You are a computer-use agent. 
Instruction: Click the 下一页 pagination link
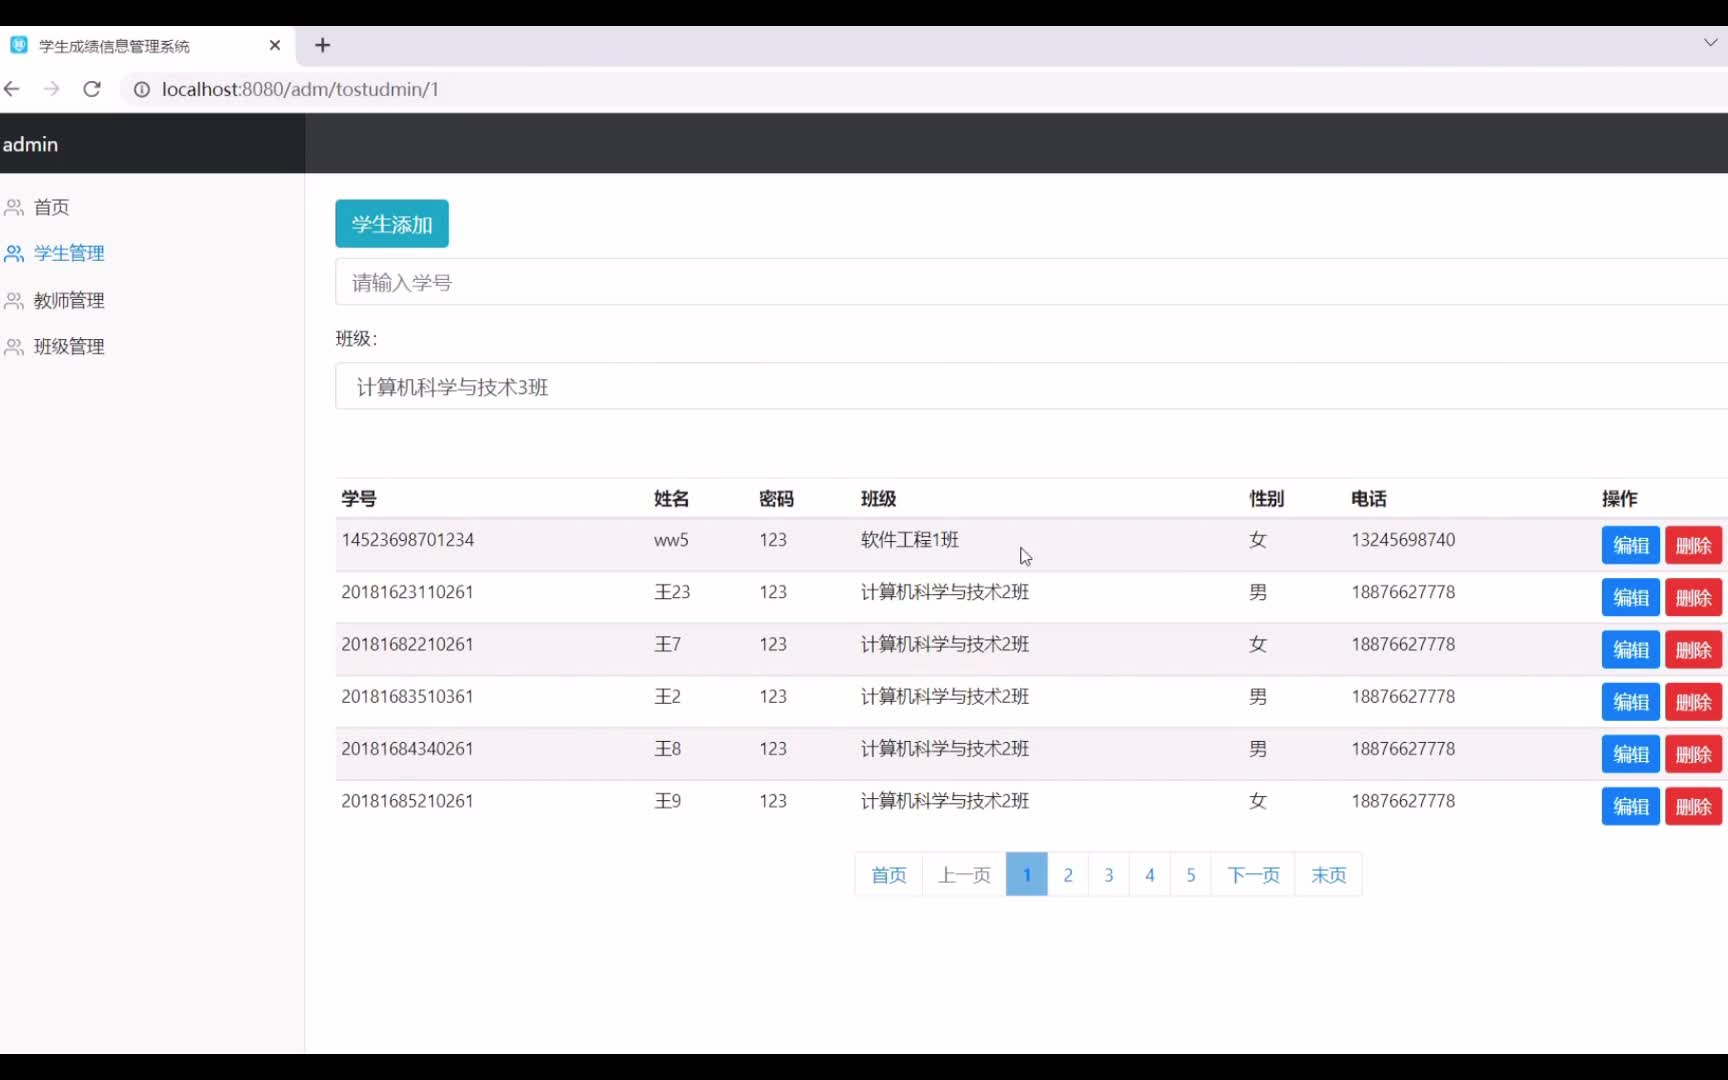(x=1253, y=874)
